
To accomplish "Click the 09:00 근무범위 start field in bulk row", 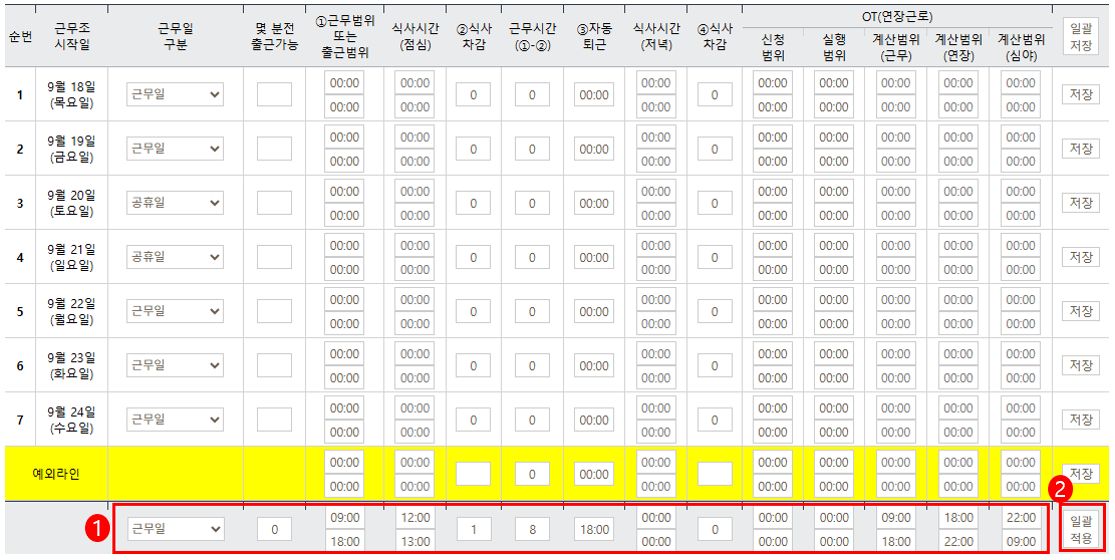I will (x=344, y=518).
